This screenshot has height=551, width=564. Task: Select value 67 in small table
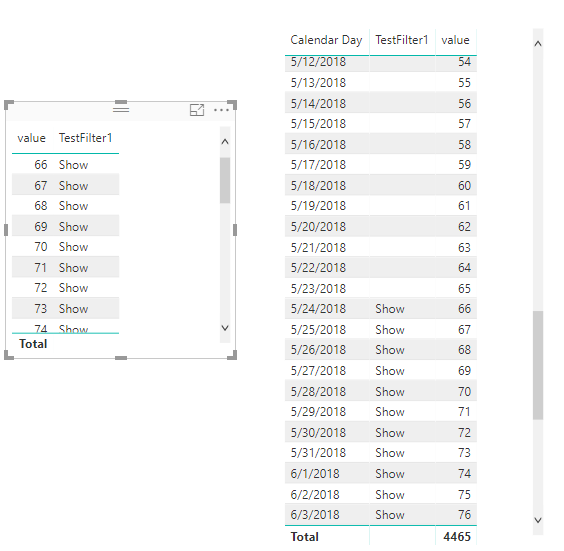click(41, 186)
